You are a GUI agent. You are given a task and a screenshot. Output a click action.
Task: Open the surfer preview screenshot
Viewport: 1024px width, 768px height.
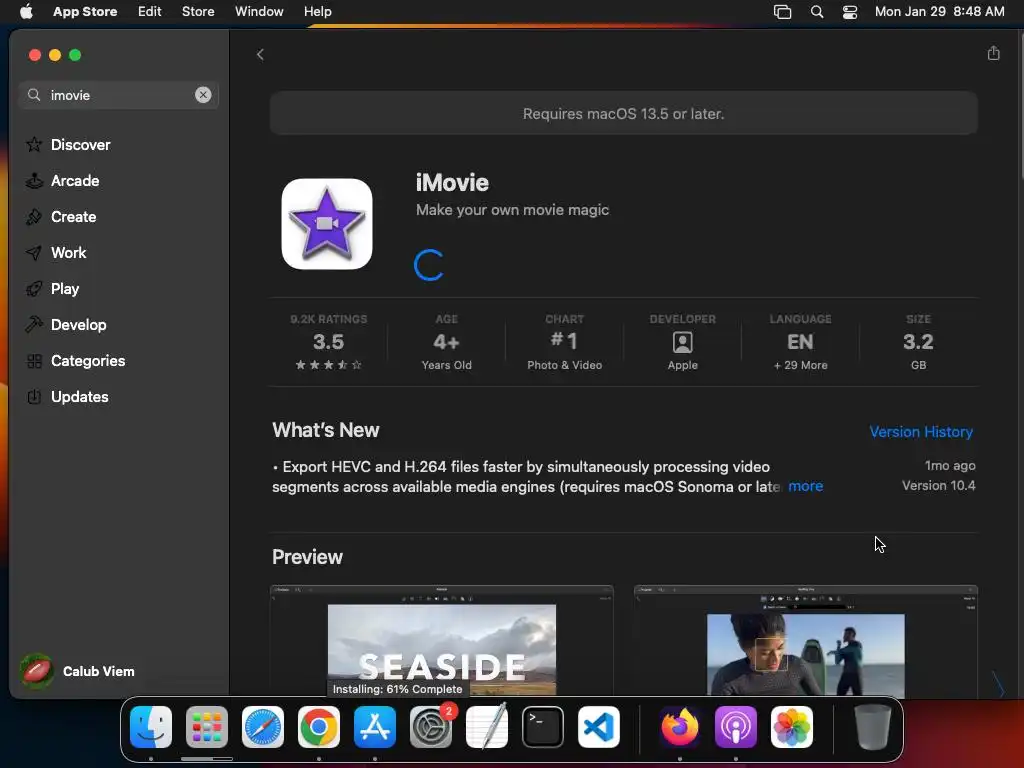[x=805, y=640]
